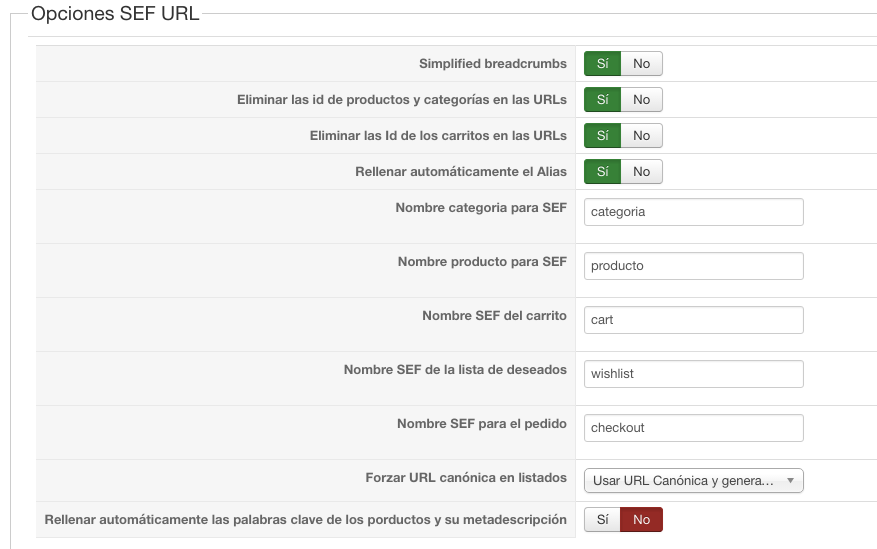Set No for Eliminar Id de los carritos

point(642,135)
